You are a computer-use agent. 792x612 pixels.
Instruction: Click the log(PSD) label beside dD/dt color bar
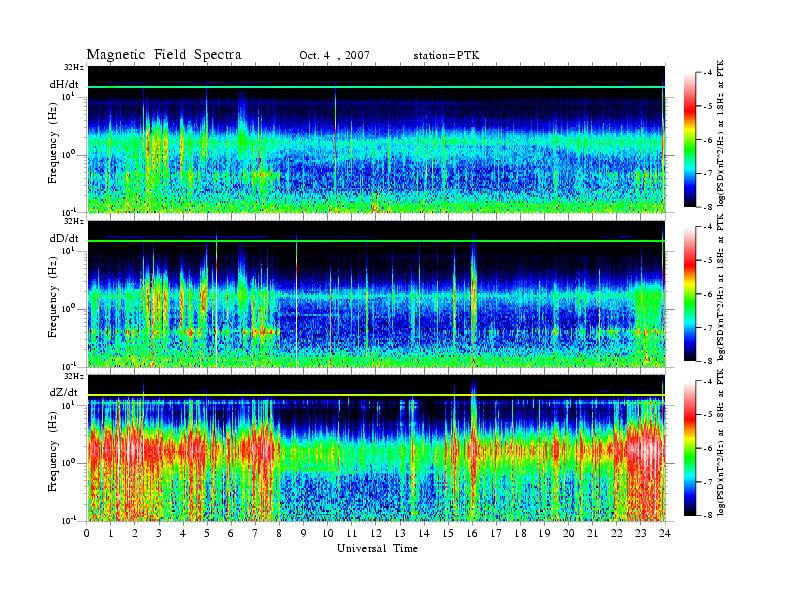pyautogui.click(x=721, y=288)
